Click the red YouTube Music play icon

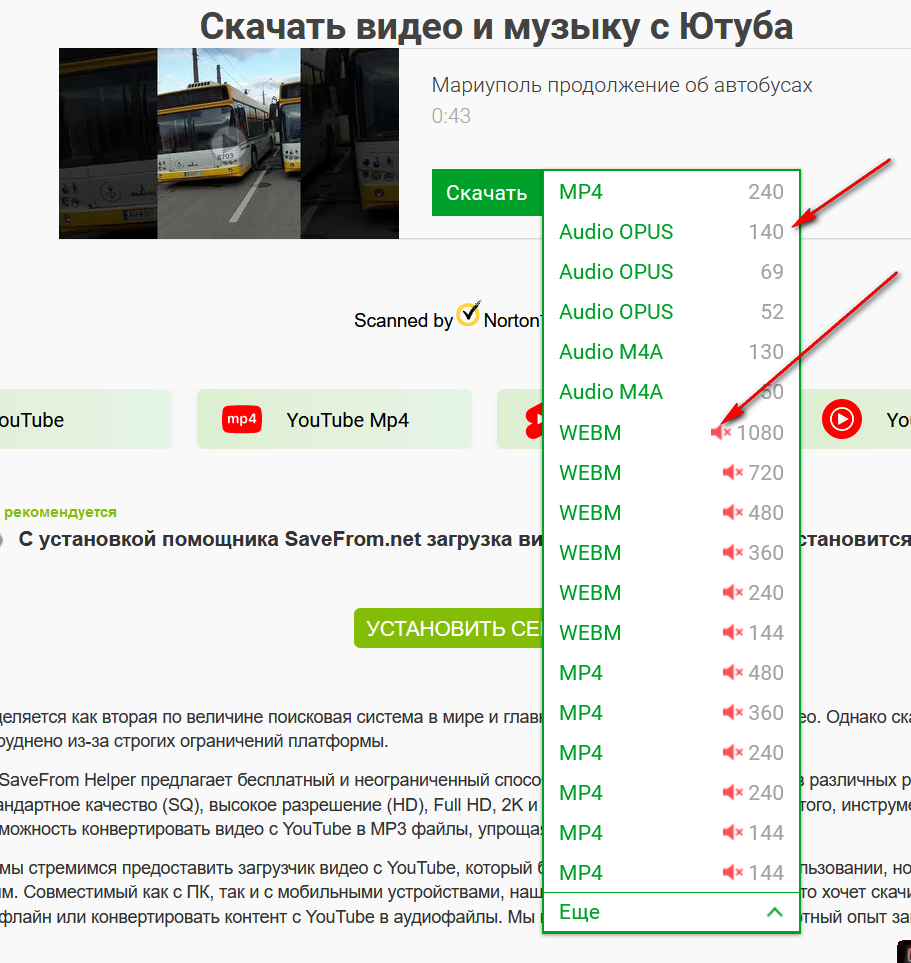[x=842, y=419]
